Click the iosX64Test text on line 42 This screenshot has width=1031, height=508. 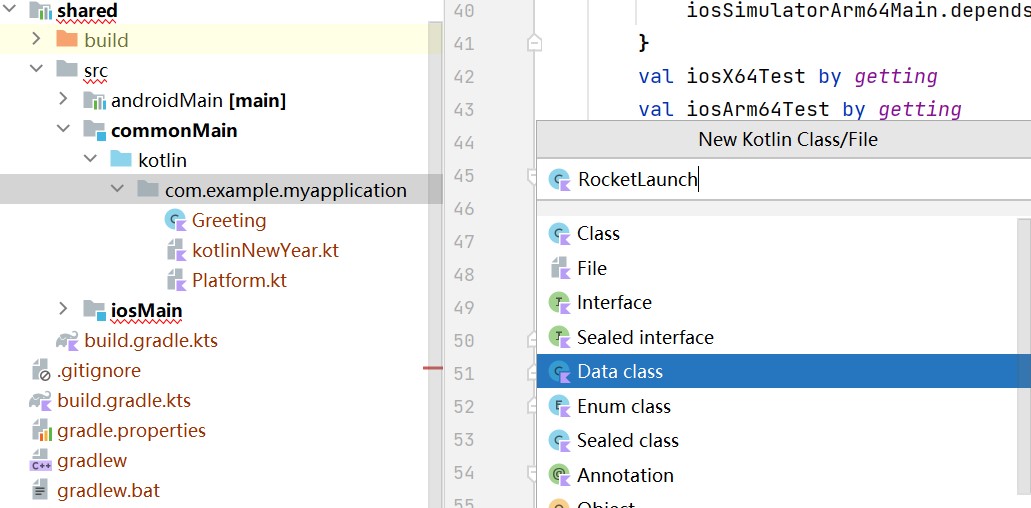click(x=746, y=76)
